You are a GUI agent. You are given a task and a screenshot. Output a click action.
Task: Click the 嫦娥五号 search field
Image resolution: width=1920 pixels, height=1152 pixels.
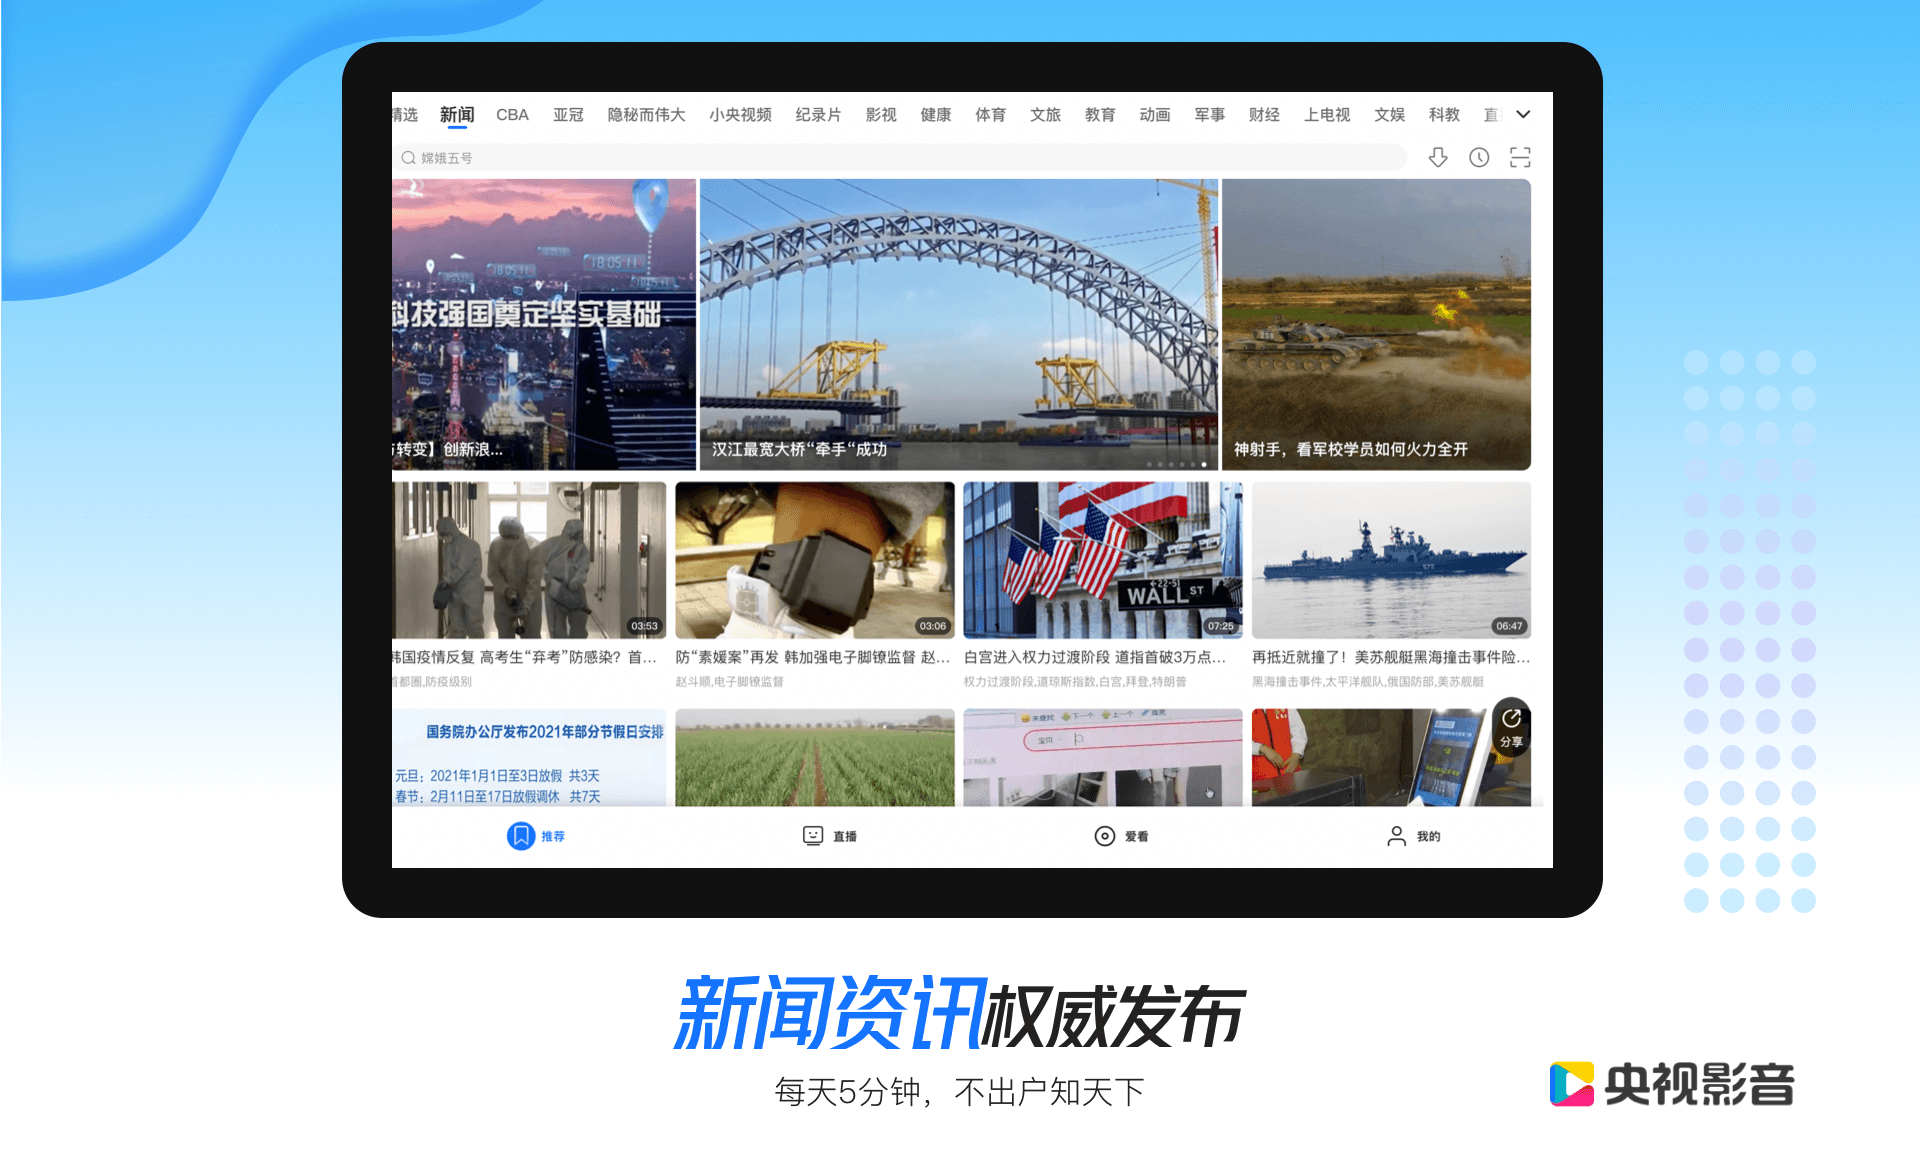(x=900, y=157)
